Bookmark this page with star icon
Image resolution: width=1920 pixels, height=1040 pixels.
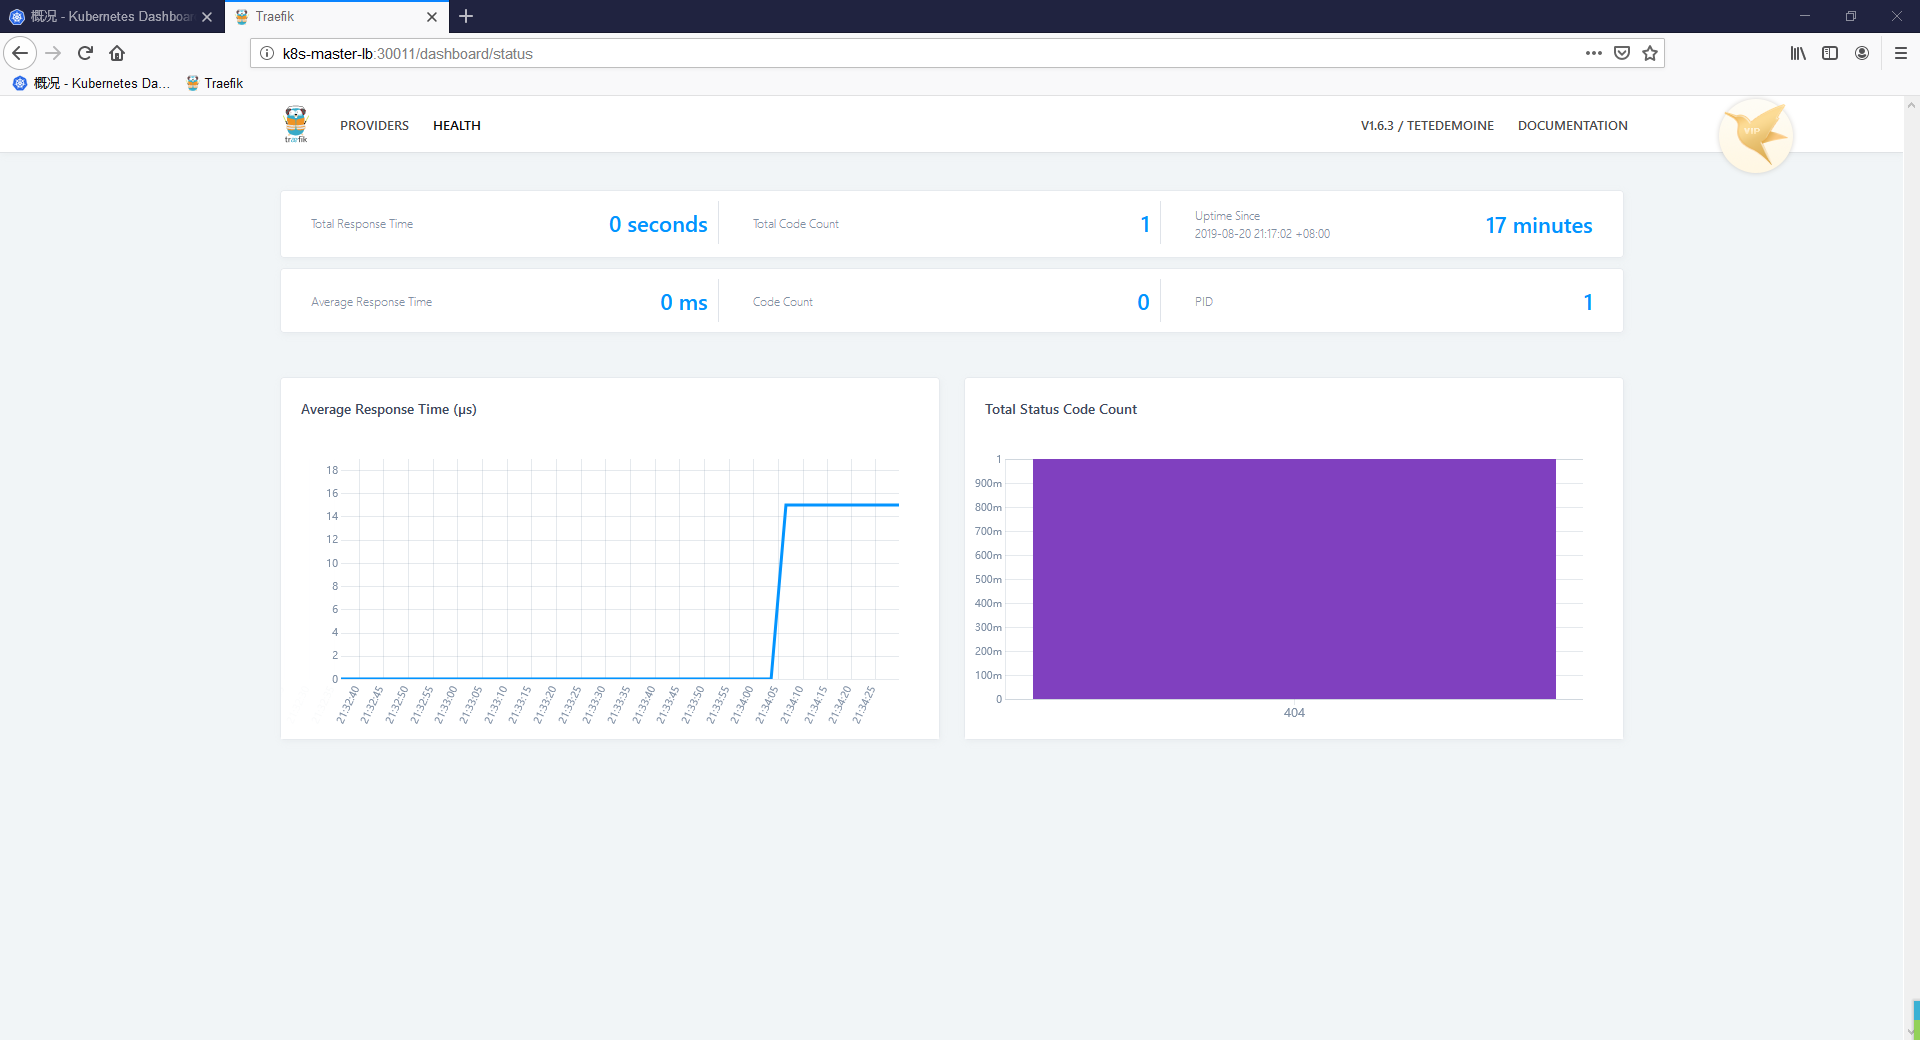coord(1650,53)
